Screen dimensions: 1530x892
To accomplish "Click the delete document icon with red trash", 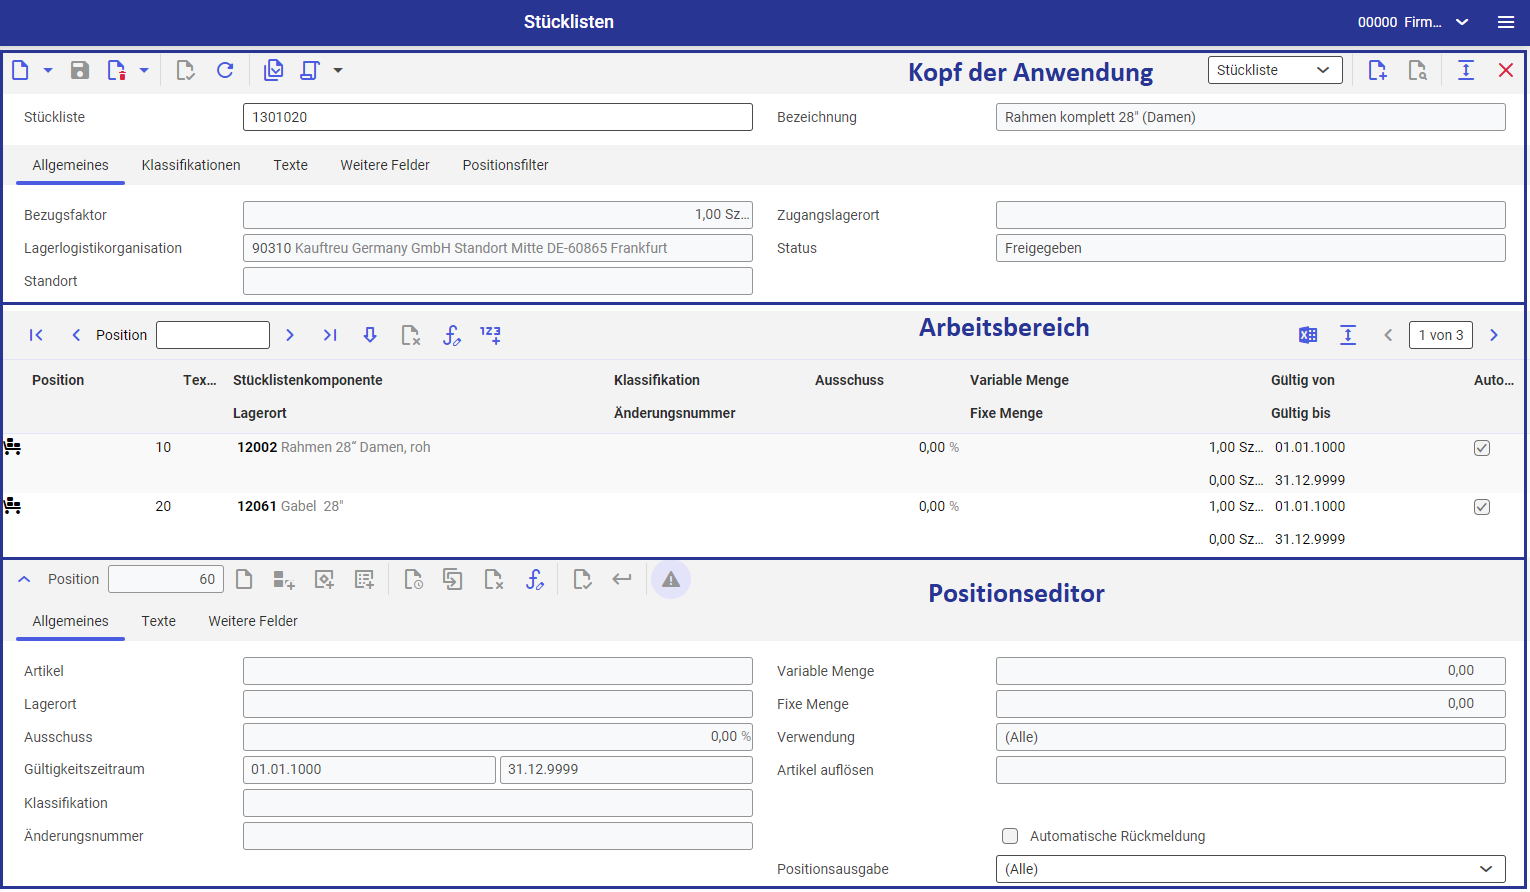I will pyautogui.click(x=117, y=70).
